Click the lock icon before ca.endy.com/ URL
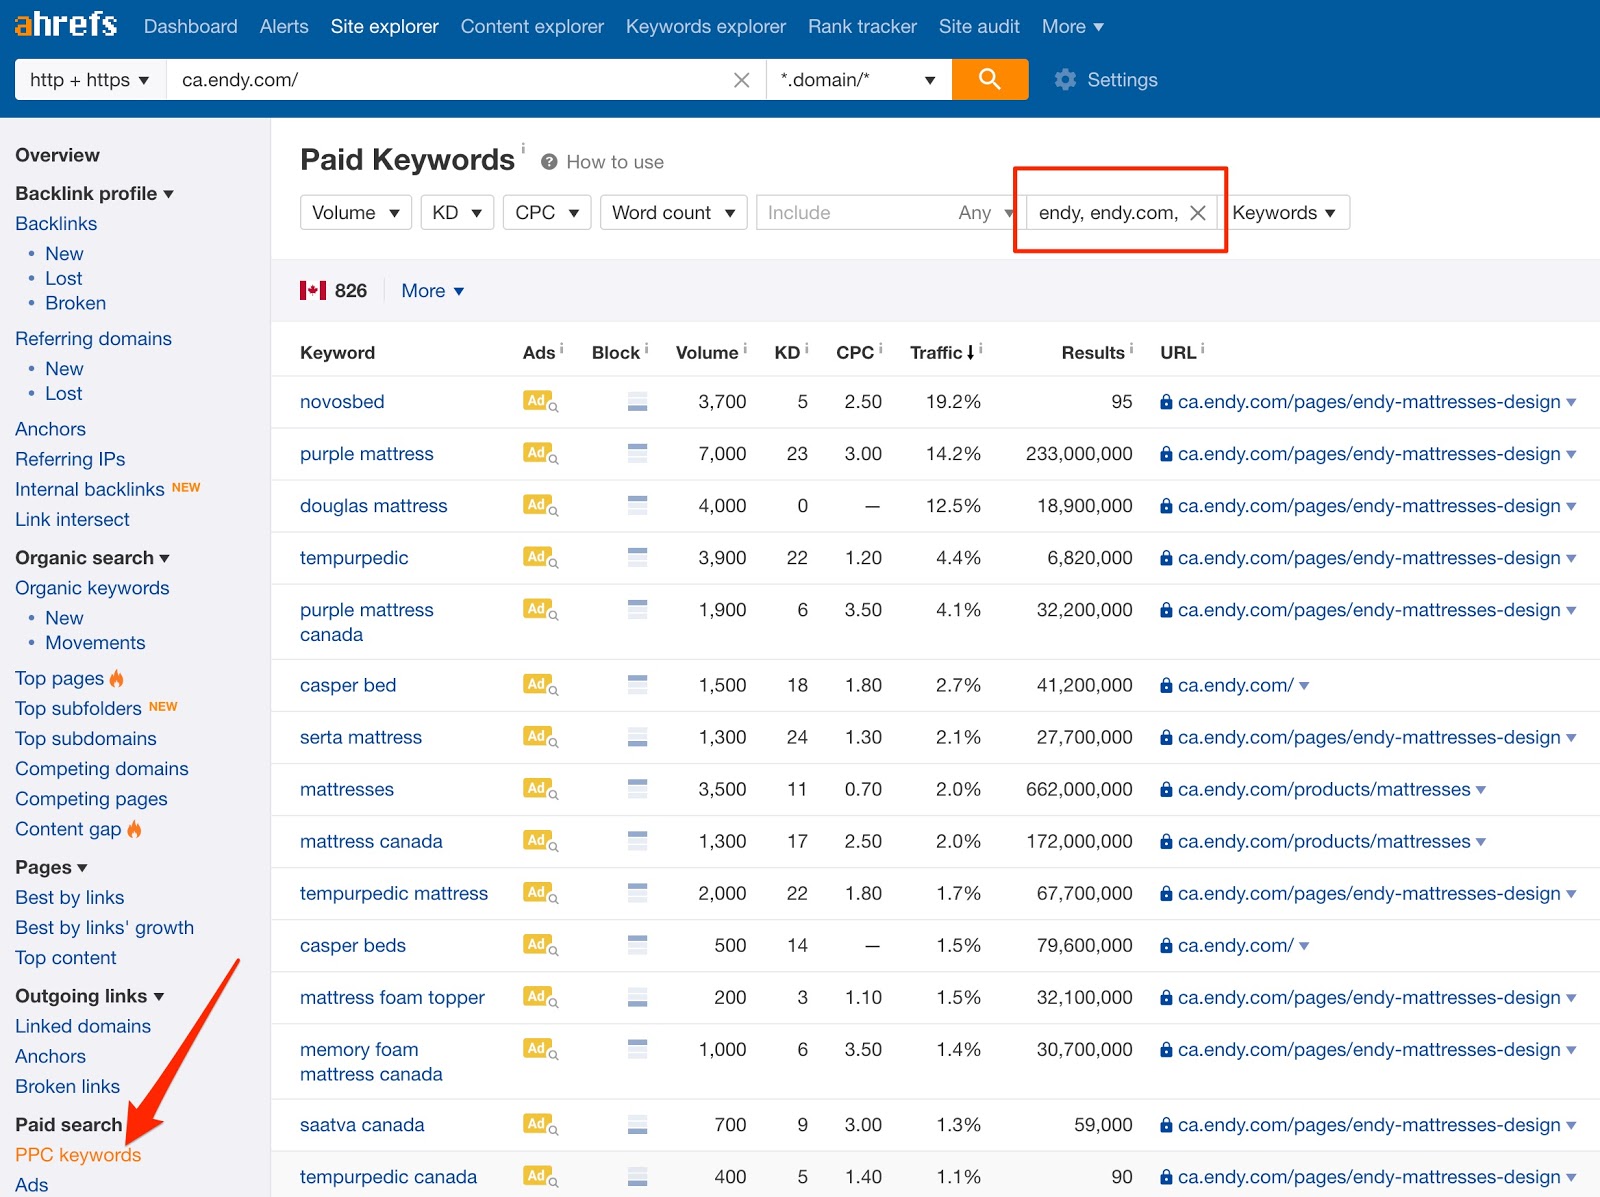The height and width of the screenshot is (1197, 1600). point(1166,685)
